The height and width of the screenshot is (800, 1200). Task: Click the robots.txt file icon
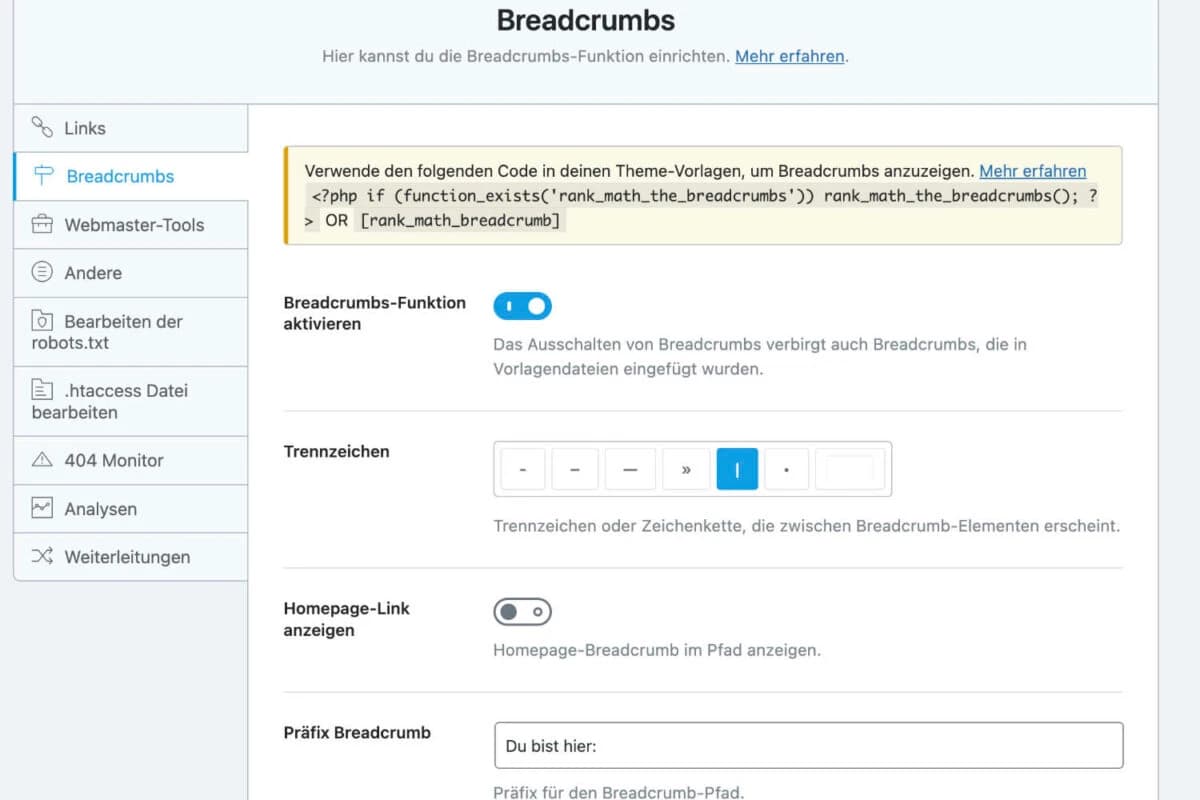(x=42, y=321)
